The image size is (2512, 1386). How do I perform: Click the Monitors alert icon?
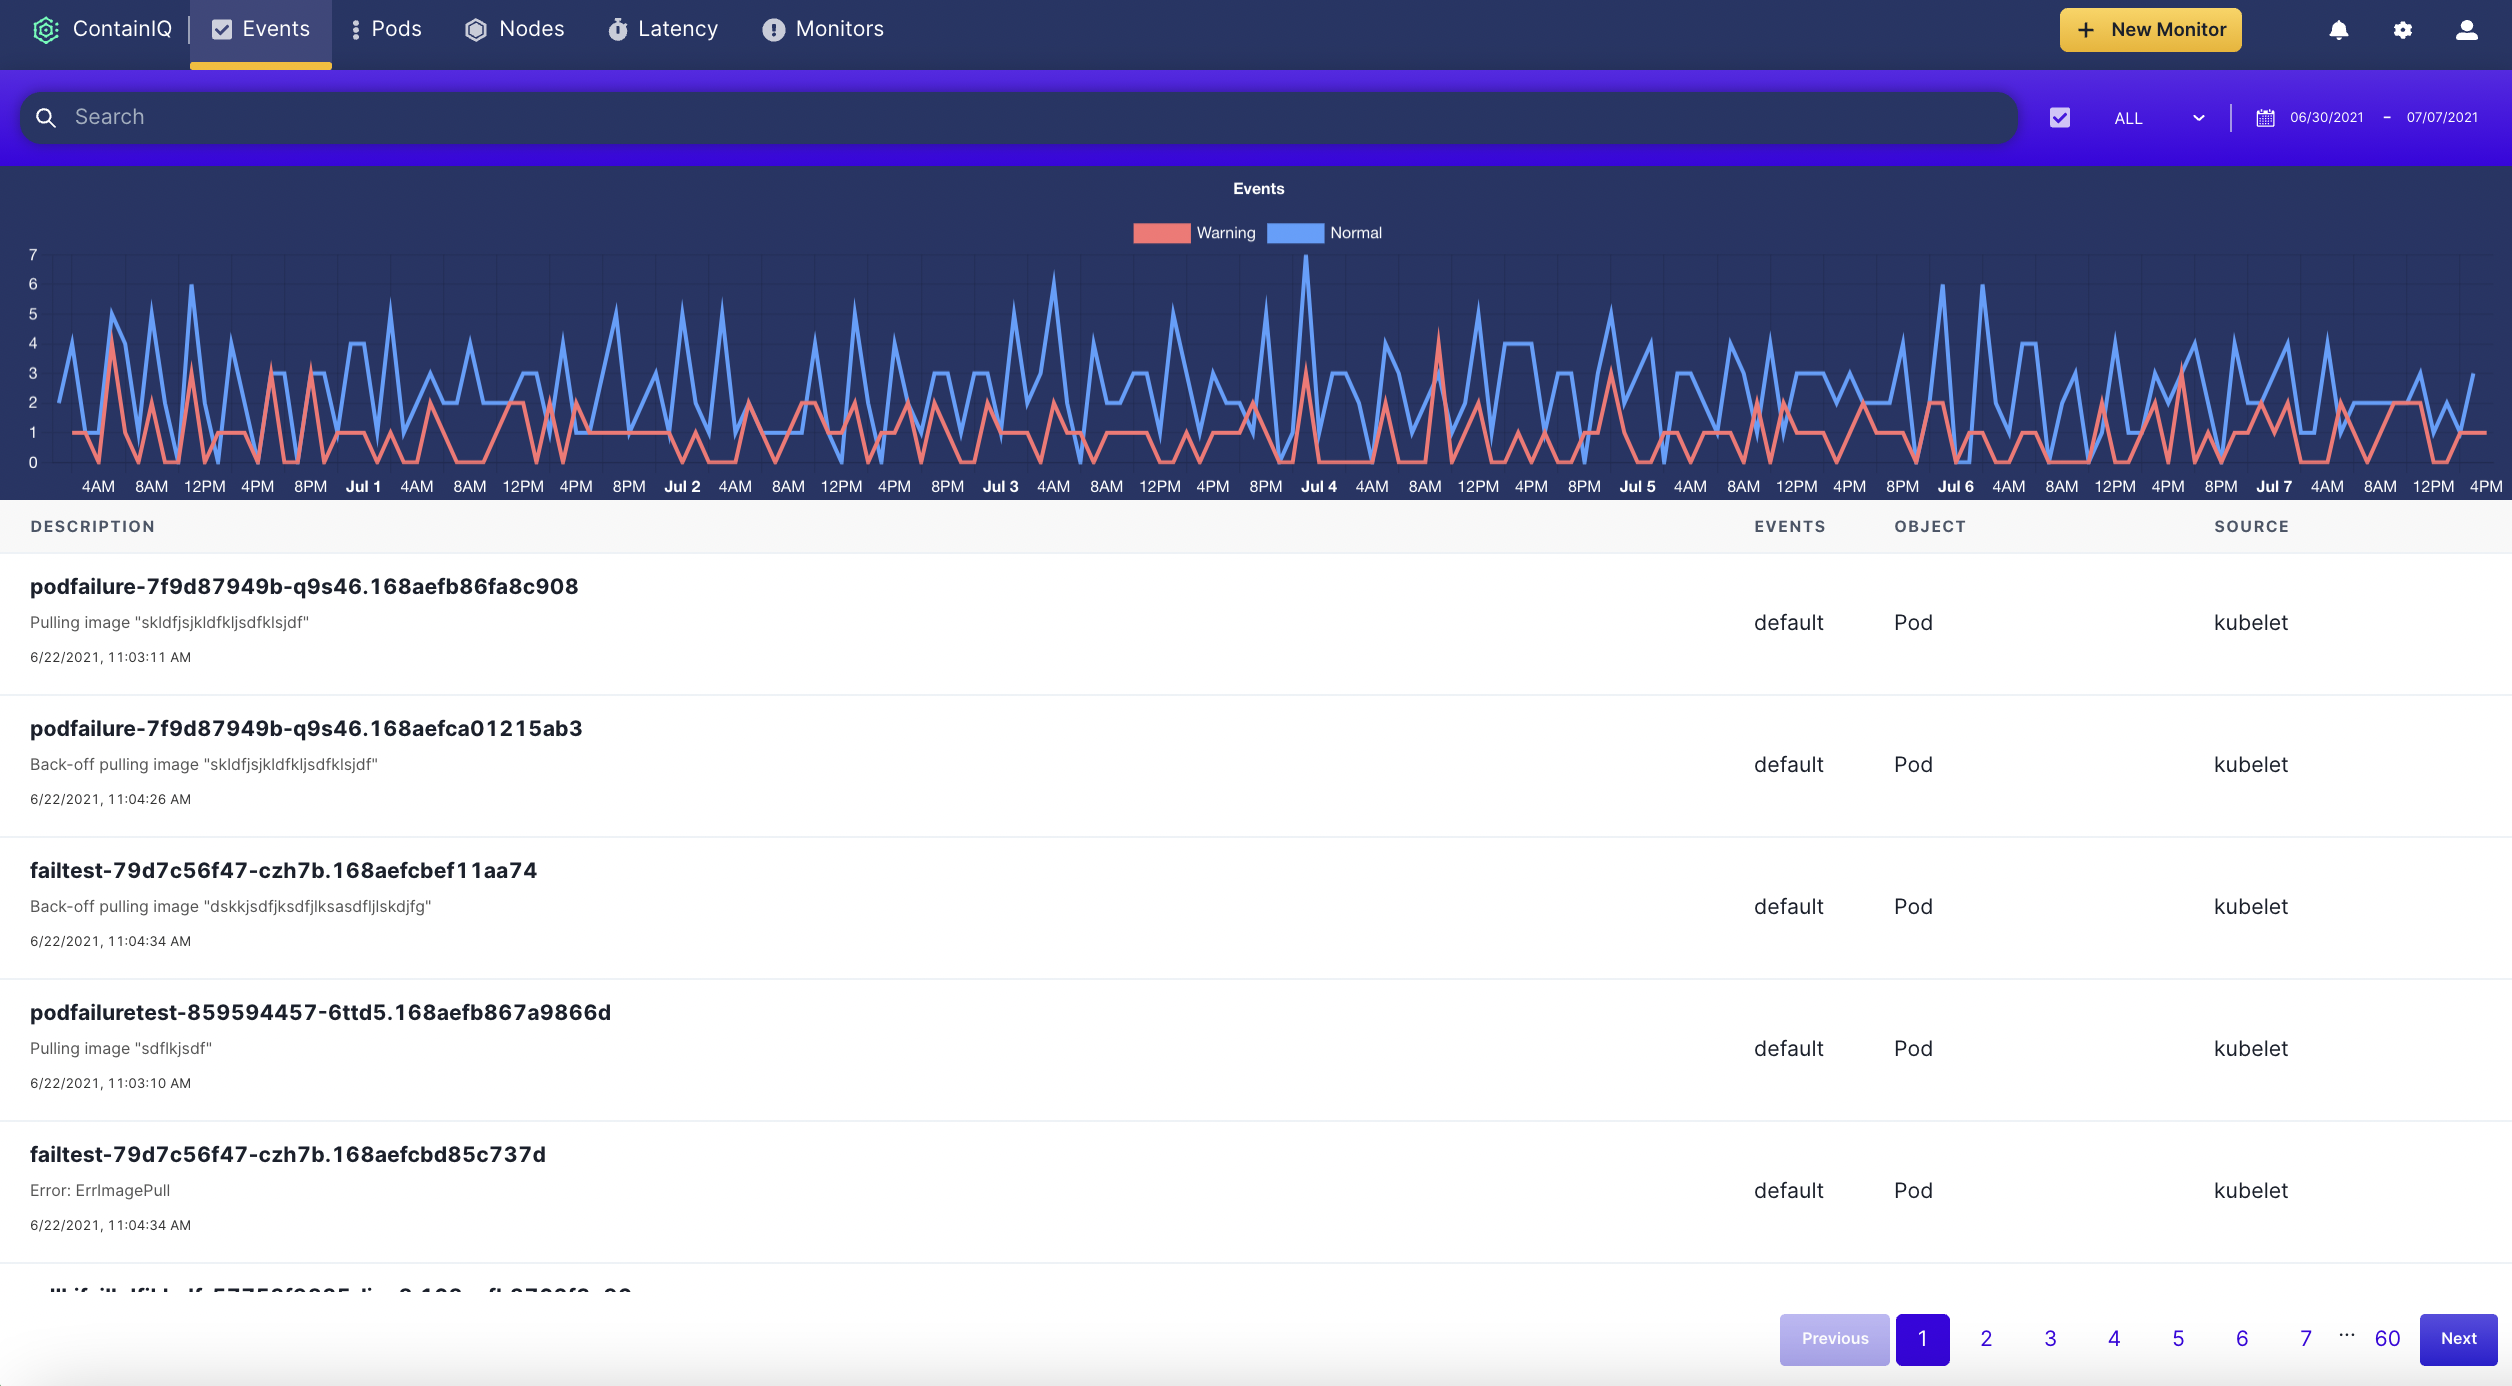[x=773, y=29]
